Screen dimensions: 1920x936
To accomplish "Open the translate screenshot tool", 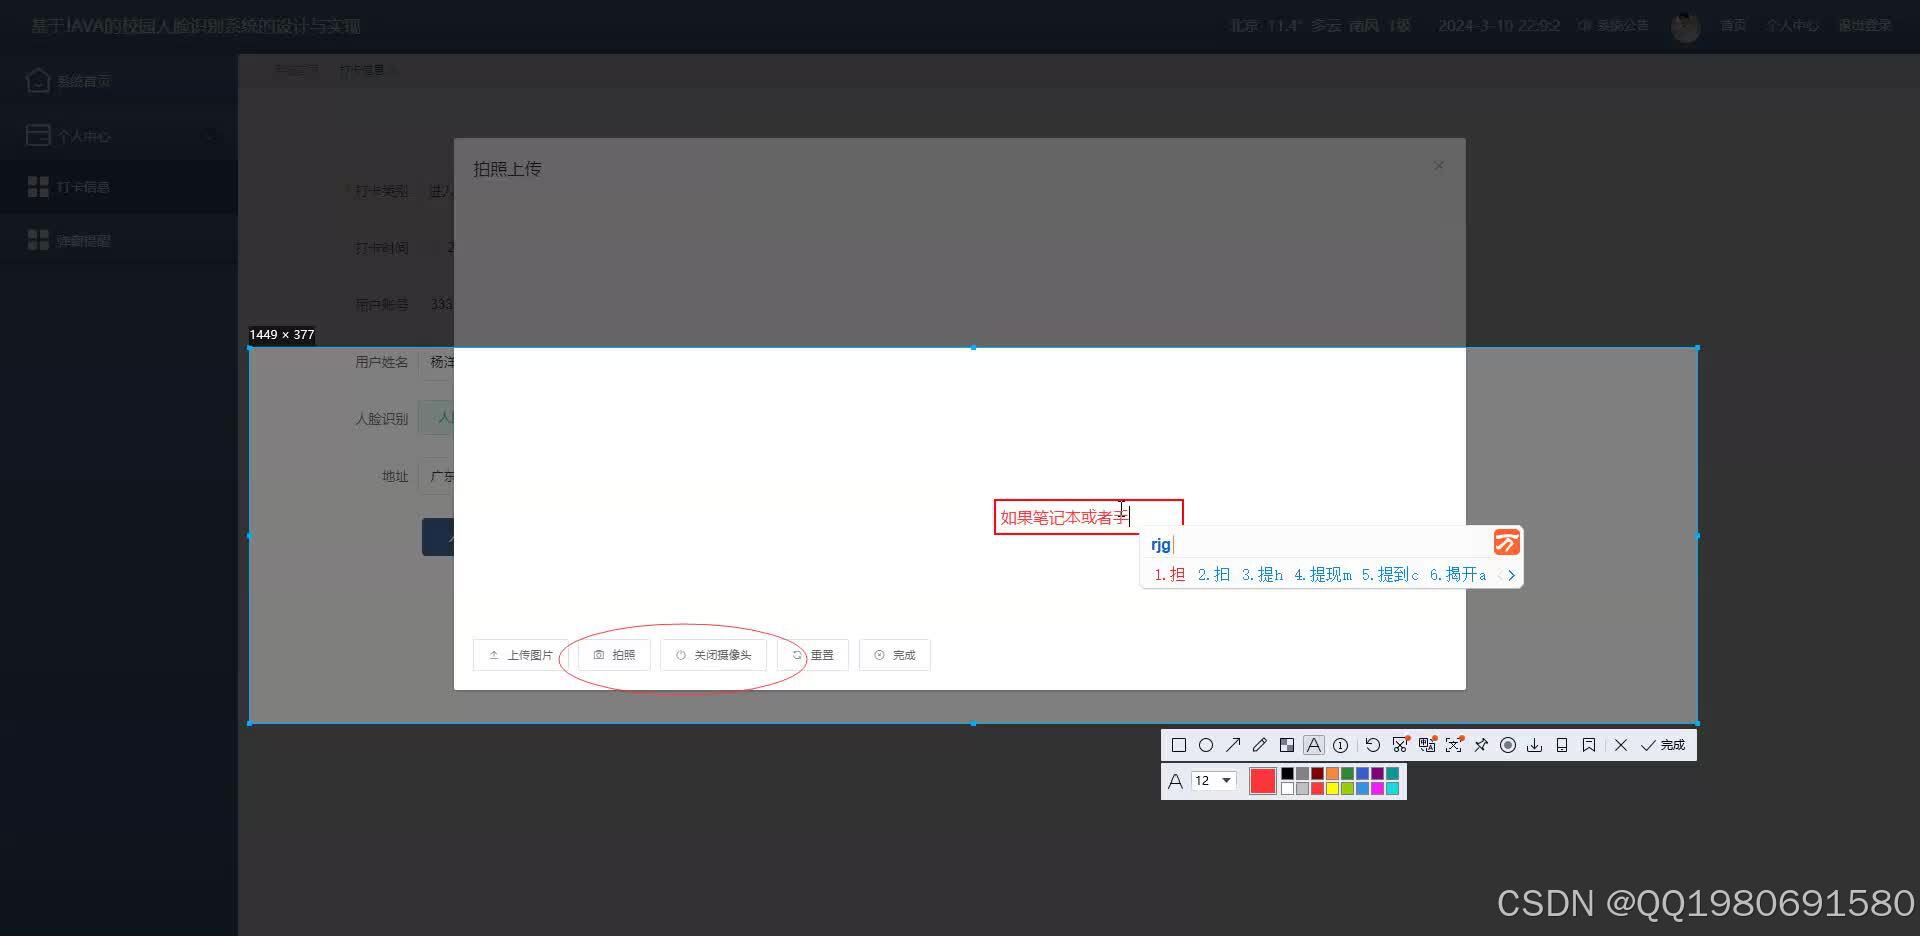I will click(x=1427, y=745).
